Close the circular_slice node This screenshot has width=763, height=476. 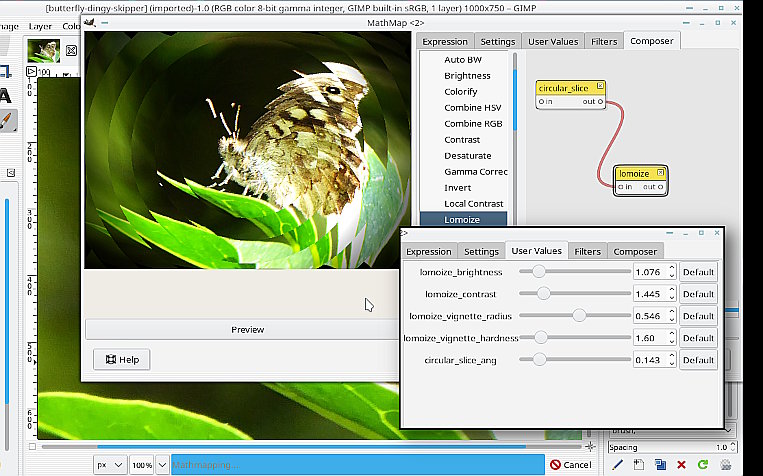(x=600, y=88)
